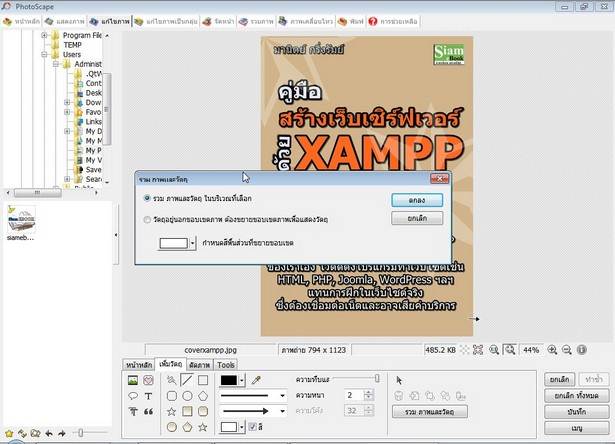Select the rich text tool
615x444 pixels.
[133, 411]
